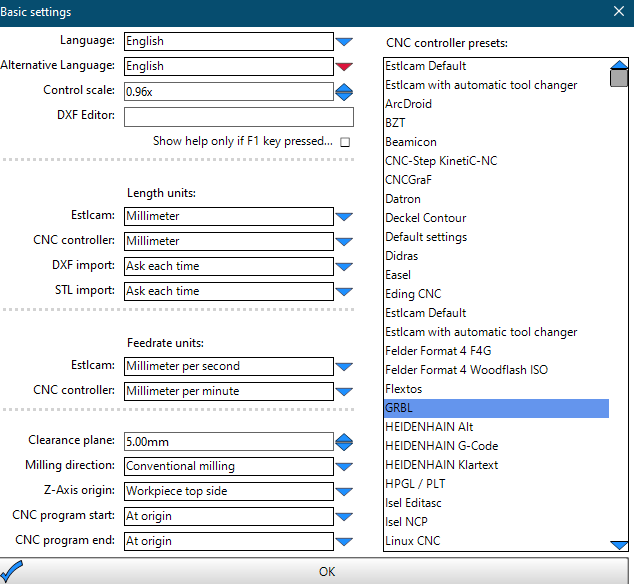Screen dimensions: 634x584
Task: Adjust the Clearance plane stepper
Action: [344, 441]
